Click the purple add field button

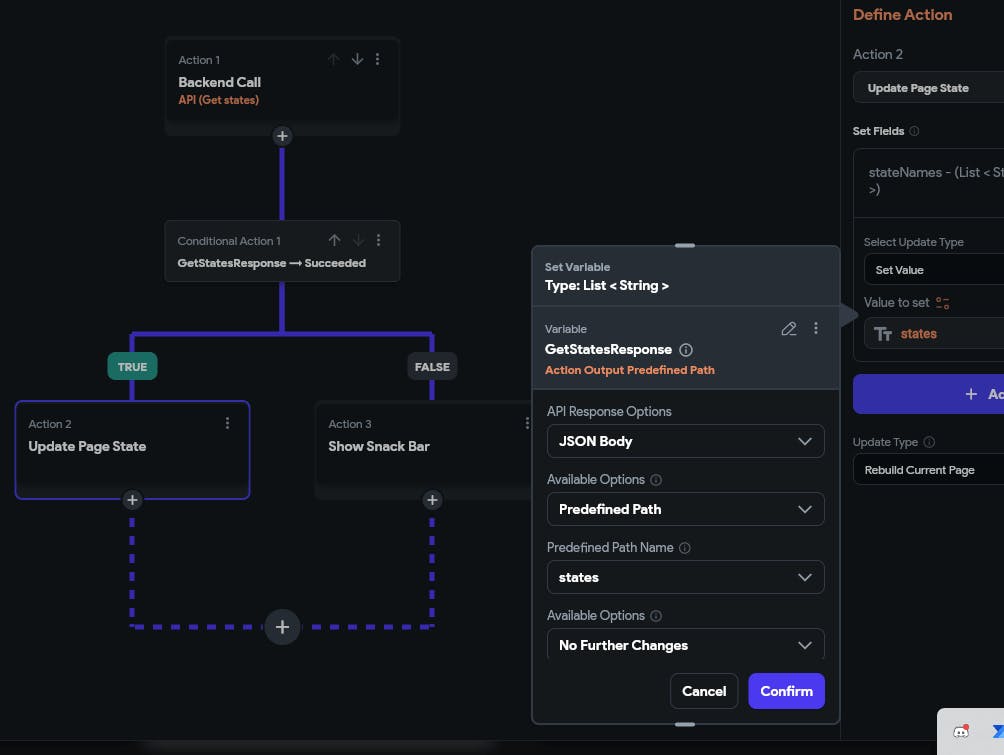click(928, 394)
